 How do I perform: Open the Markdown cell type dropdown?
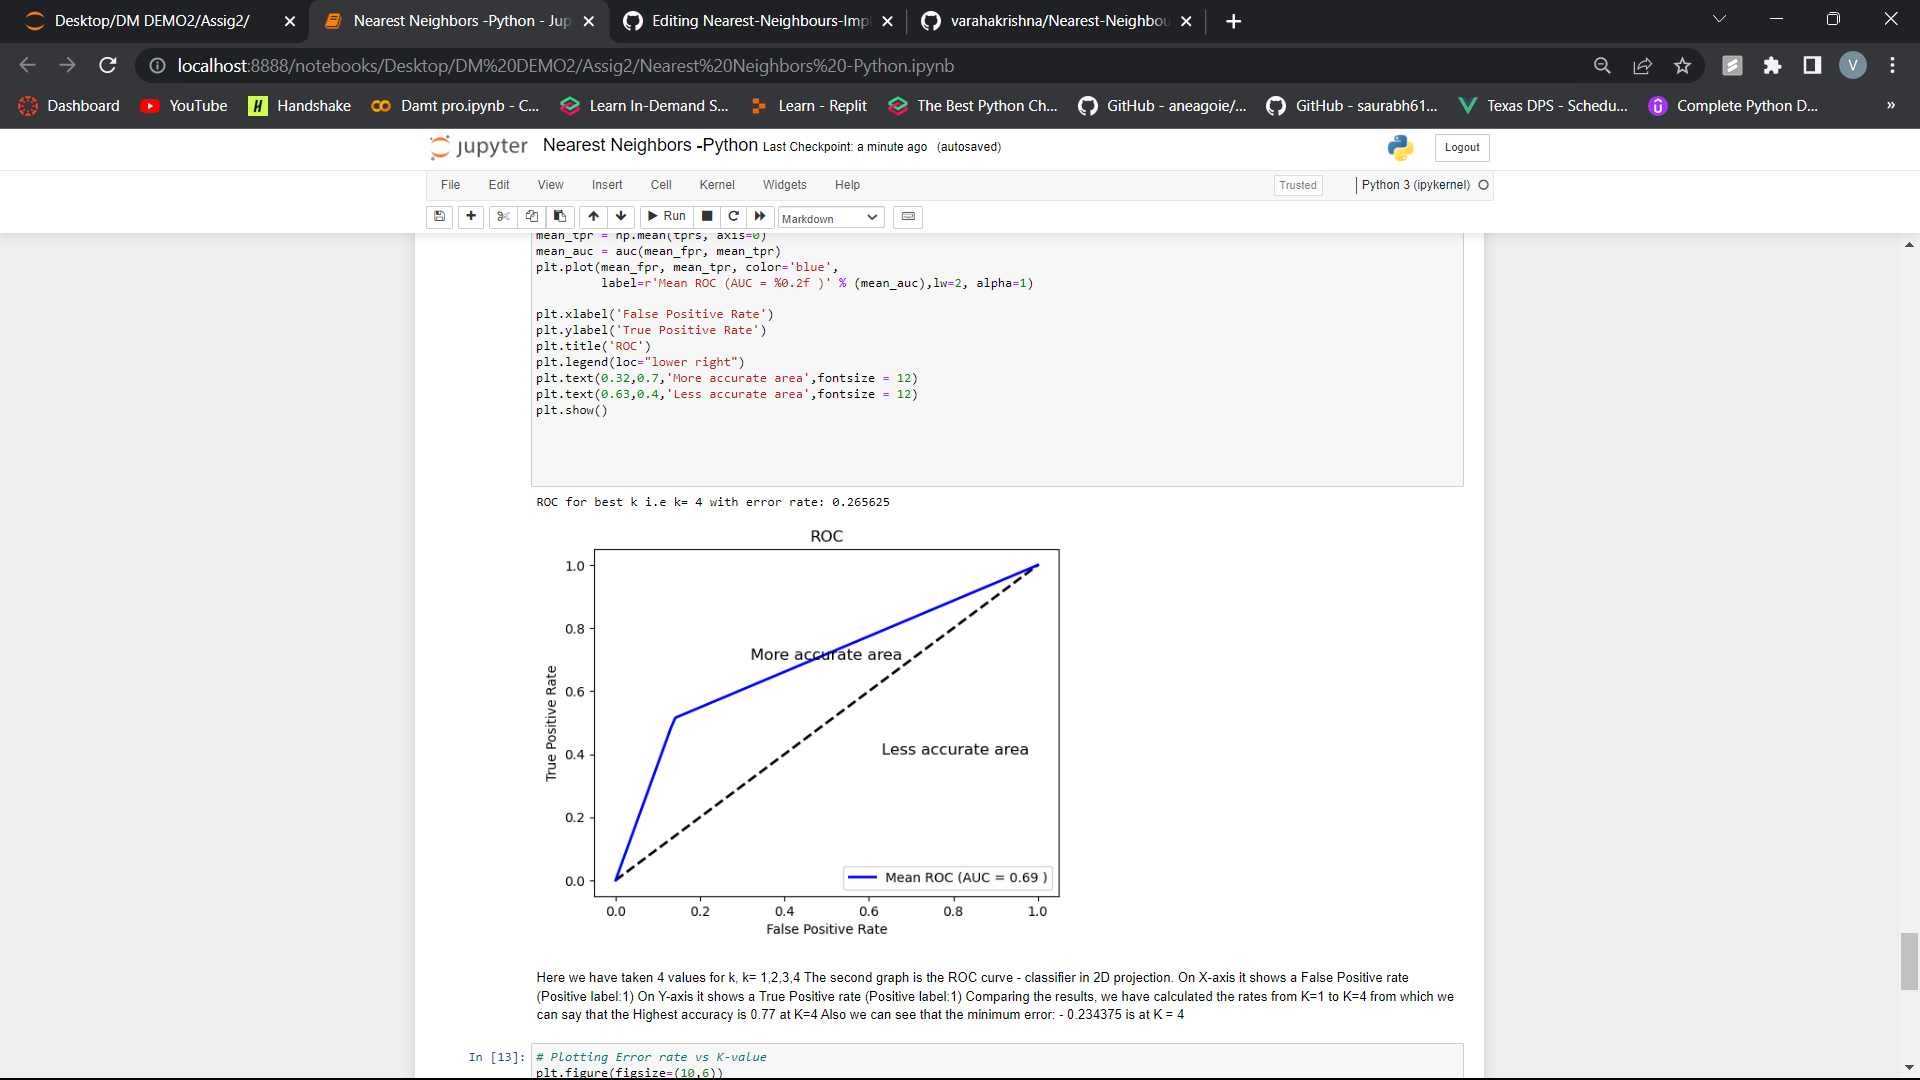point(830,218)
